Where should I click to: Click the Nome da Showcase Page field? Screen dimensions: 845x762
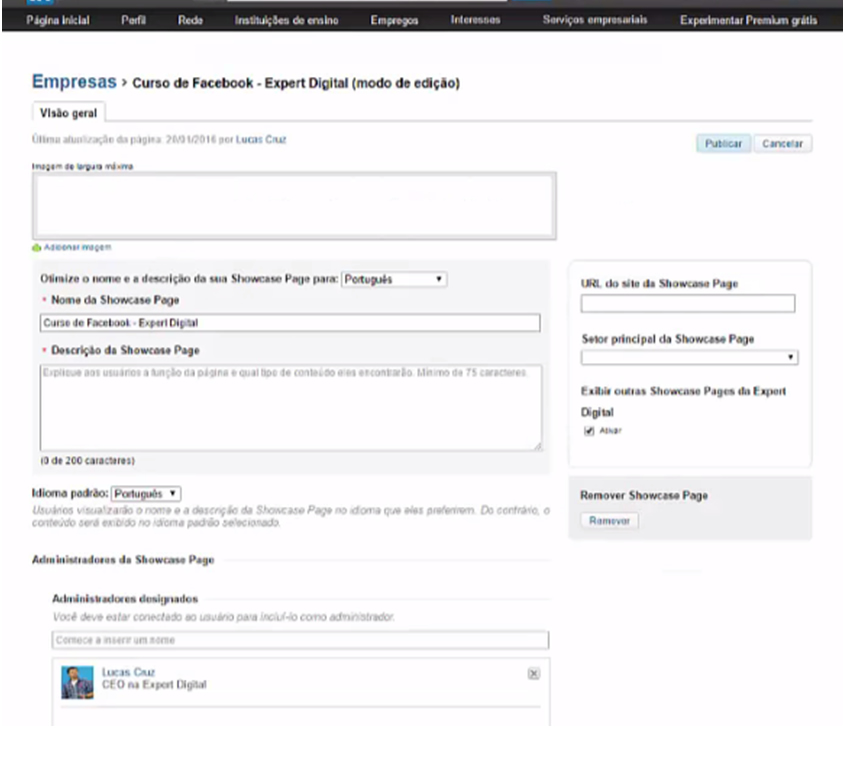[x=290, y=323]
